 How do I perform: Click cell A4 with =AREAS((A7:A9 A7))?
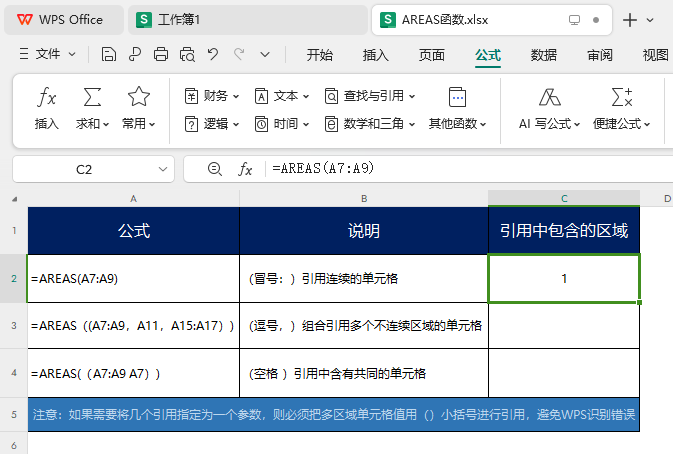133,373
